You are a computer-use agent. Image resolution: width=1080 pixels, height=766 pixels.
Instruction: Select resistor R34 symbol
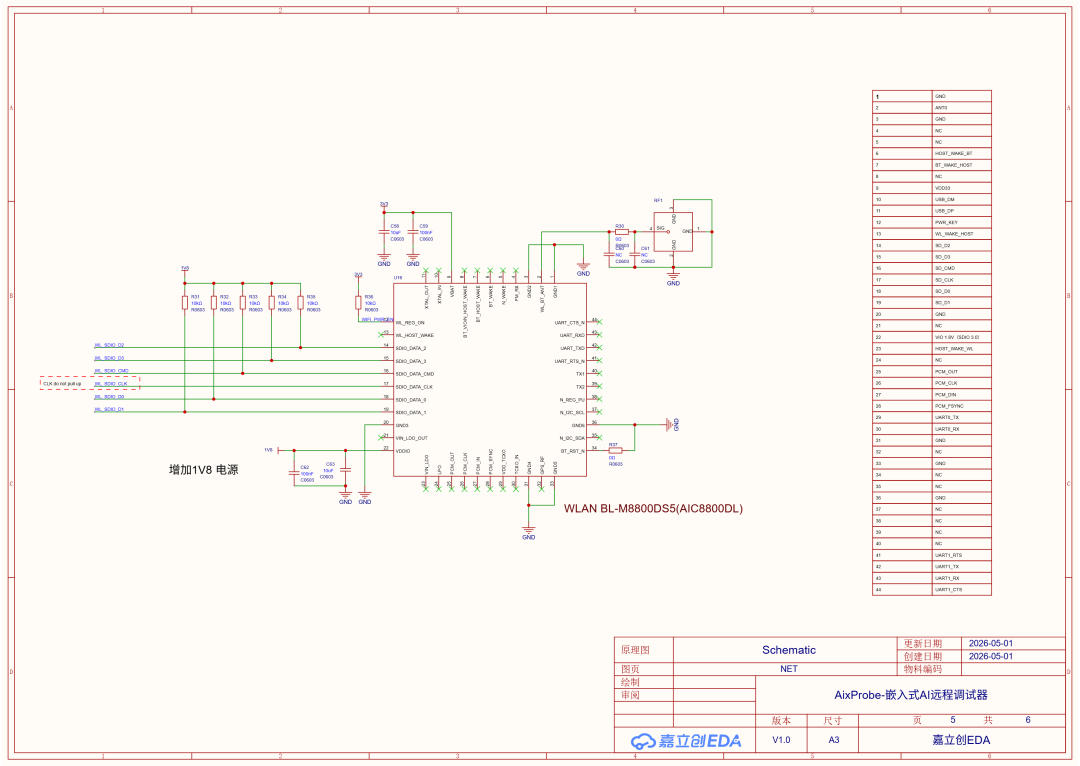pyautogui.click(x=271, y=303)
